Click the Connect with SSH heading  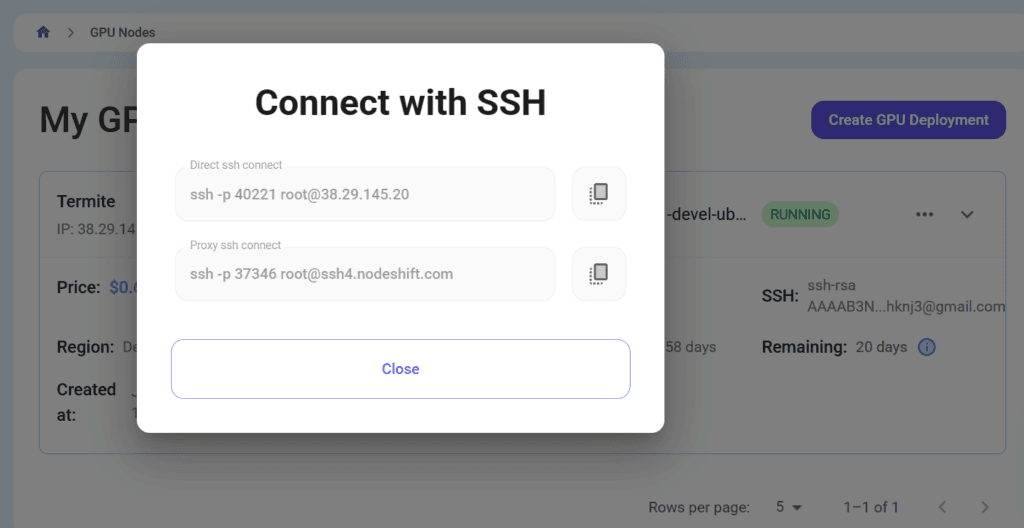[400, 103]
